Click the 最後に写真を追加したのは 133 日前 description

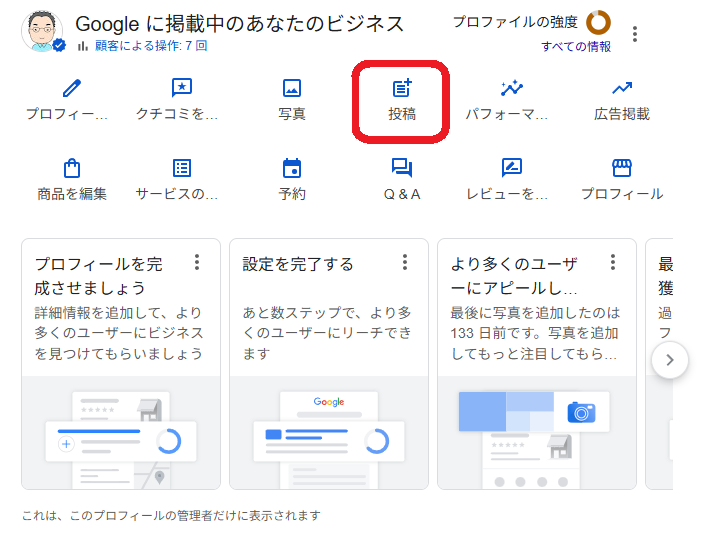[535, 334]
